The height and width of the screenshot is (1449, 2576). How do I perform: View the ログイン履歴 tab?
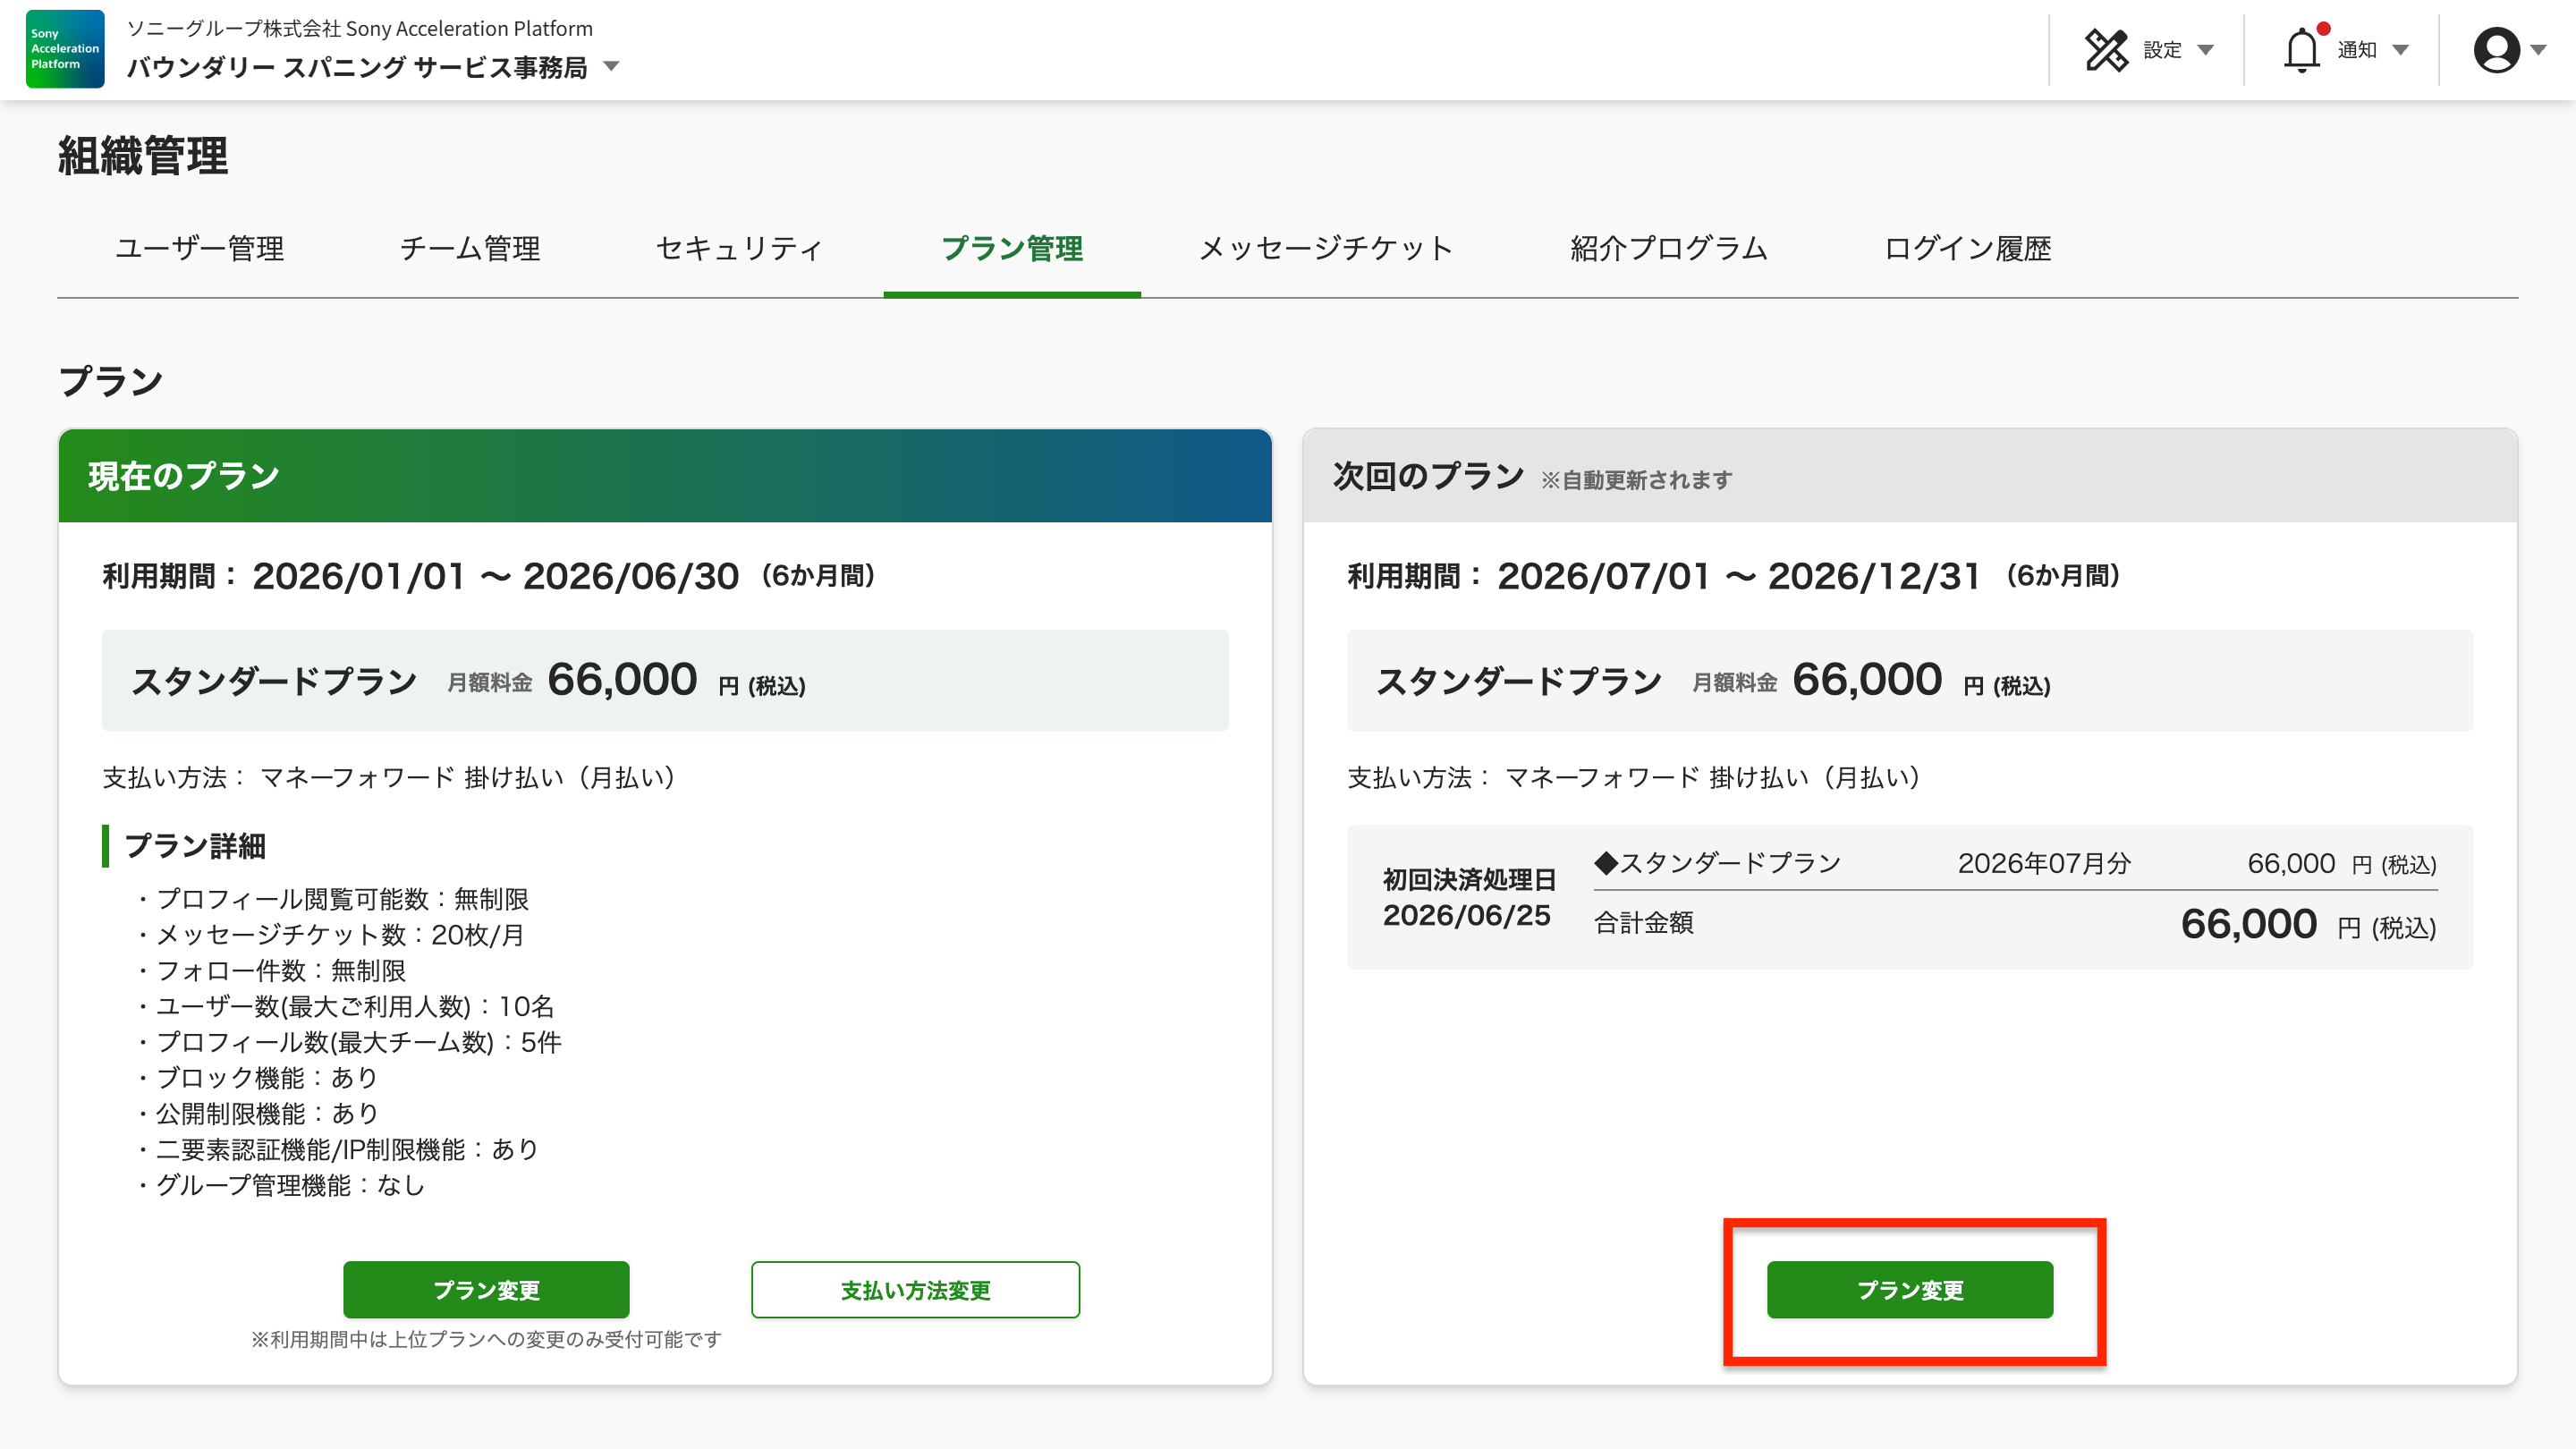(1967, 248)
